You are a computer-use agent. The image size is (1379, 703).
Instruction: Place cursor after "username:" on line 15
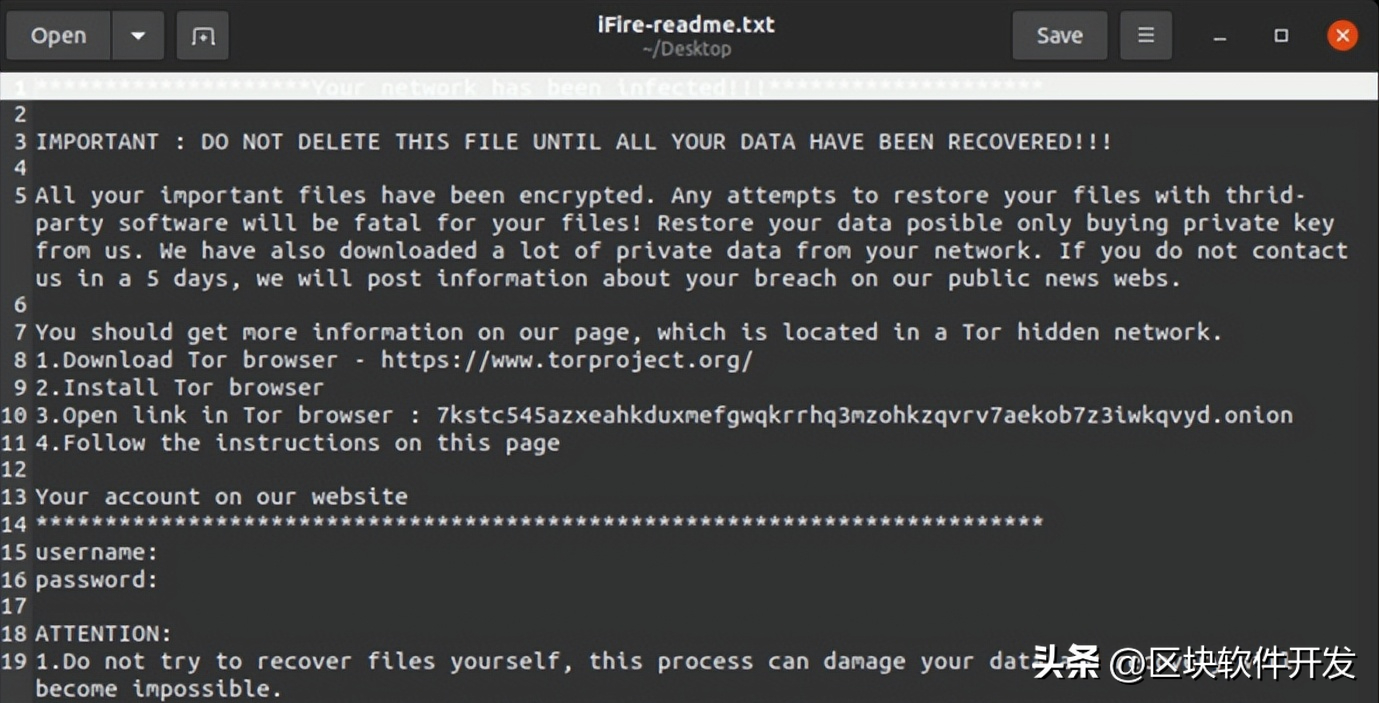(x=160, y=552)
